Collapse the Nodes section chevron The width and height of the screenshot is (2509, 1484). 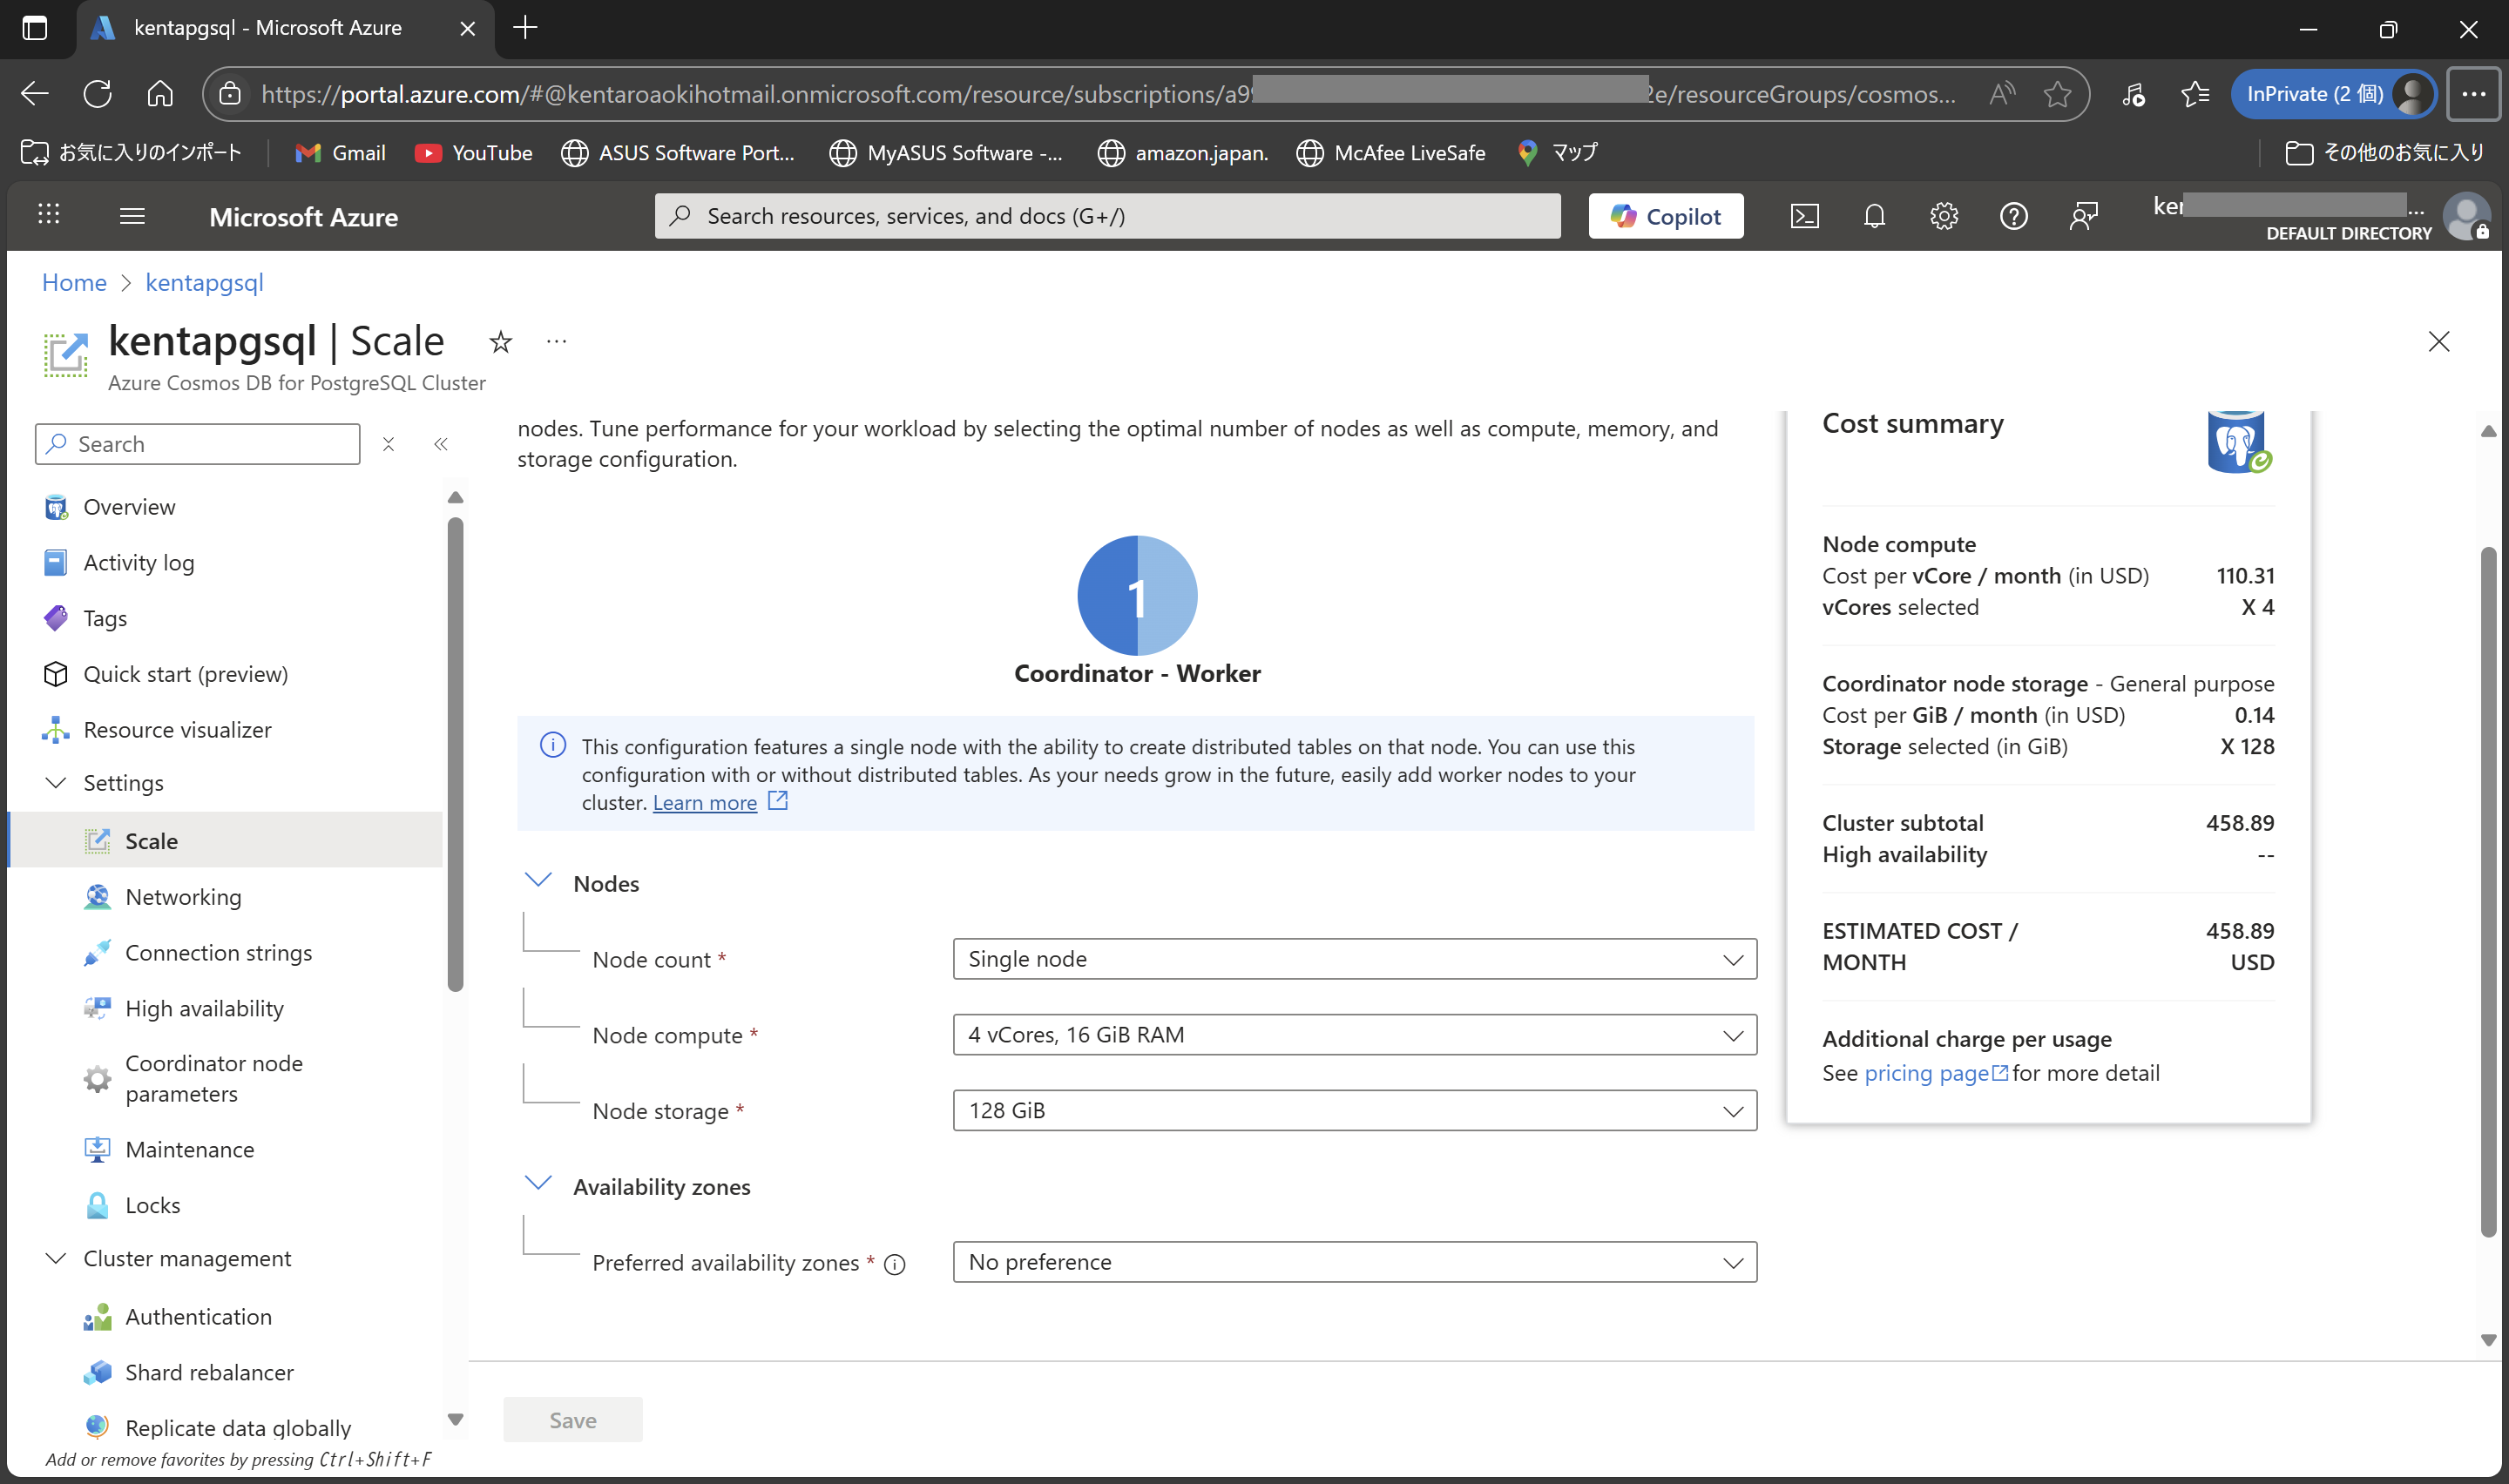tap(538, 881)
